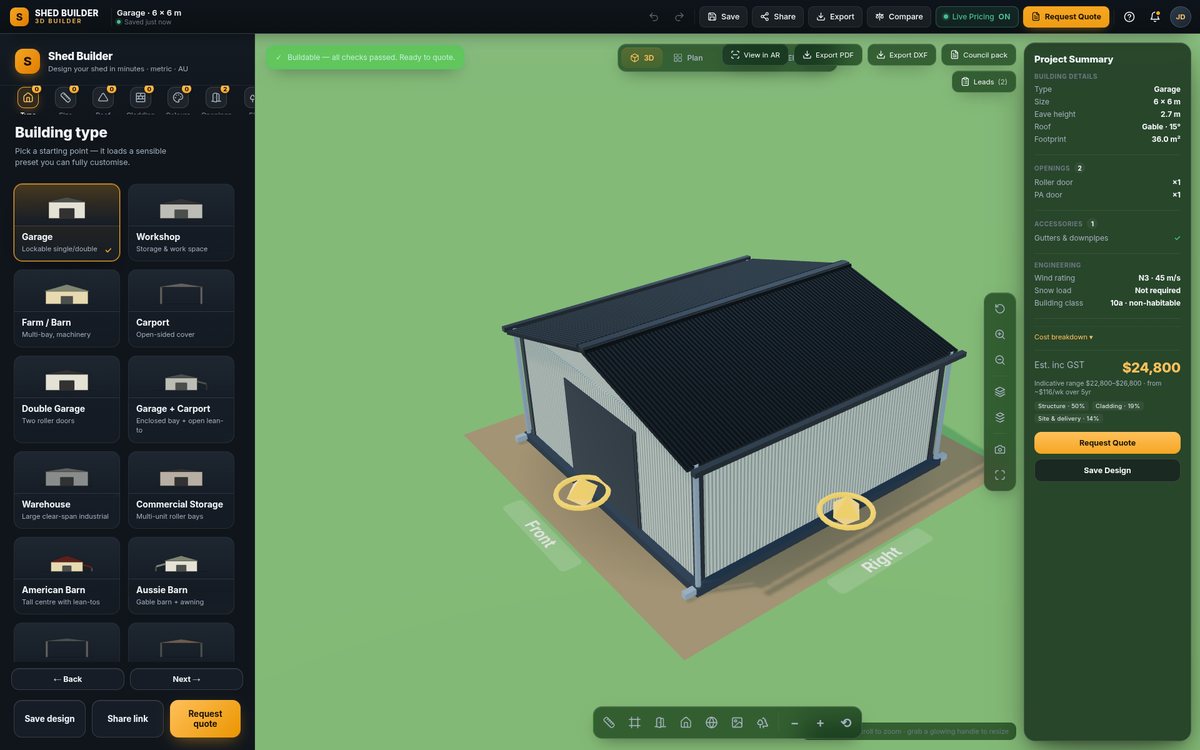Click the redo arrow in top bar
The image size is (1200, 750).
pos(680,17)
